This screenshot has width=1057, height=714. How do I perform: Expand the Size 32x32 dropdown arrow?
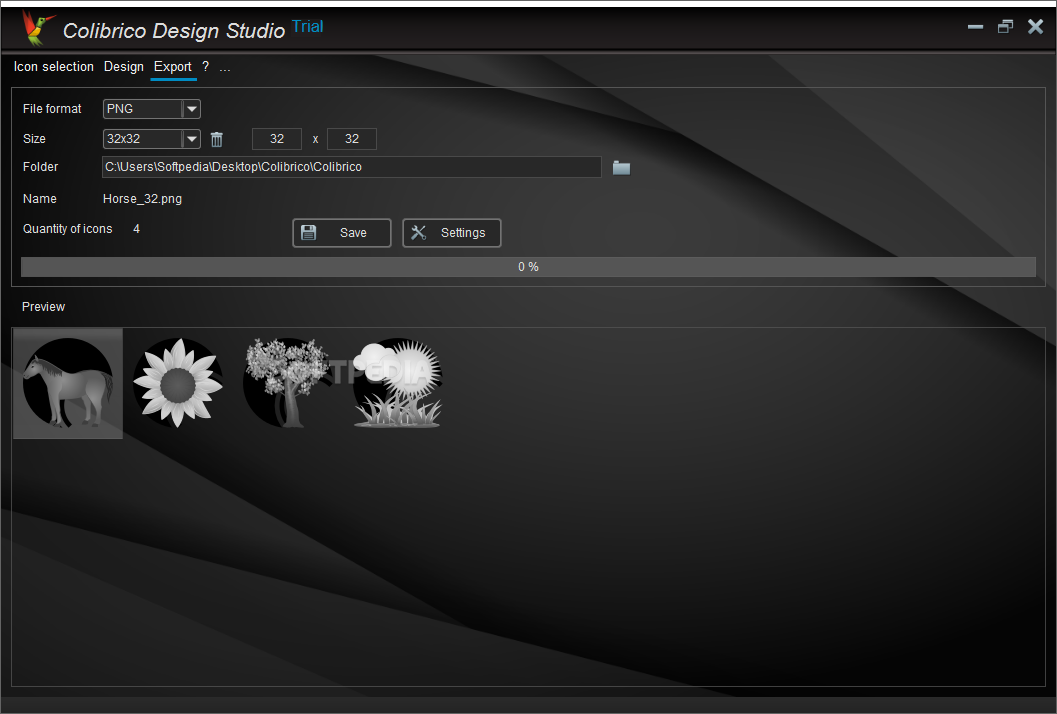tap(191, 139)
